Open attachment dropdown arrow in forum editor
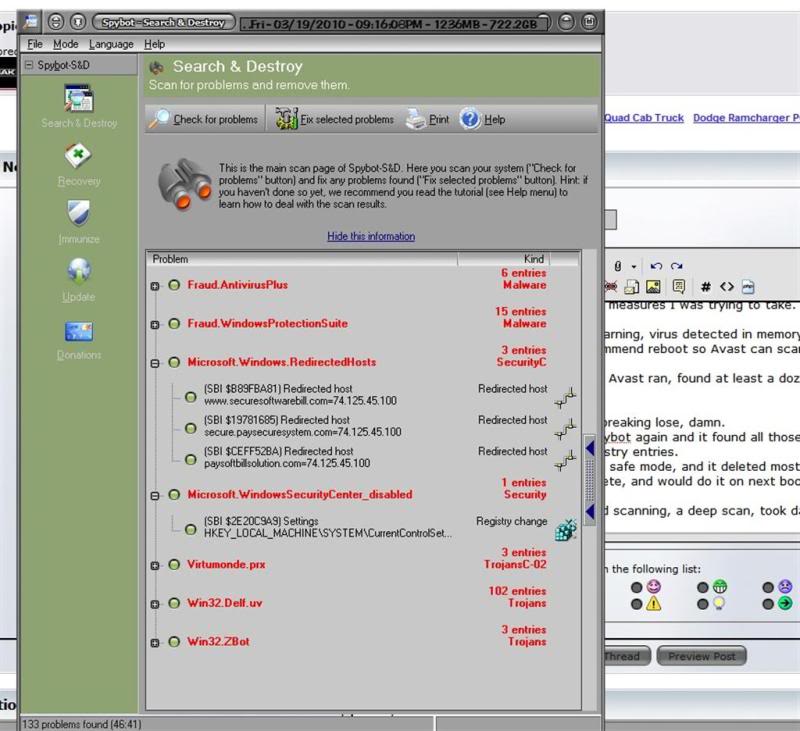The height and width of the screenshot is (731, 800). tap(634, 266)
